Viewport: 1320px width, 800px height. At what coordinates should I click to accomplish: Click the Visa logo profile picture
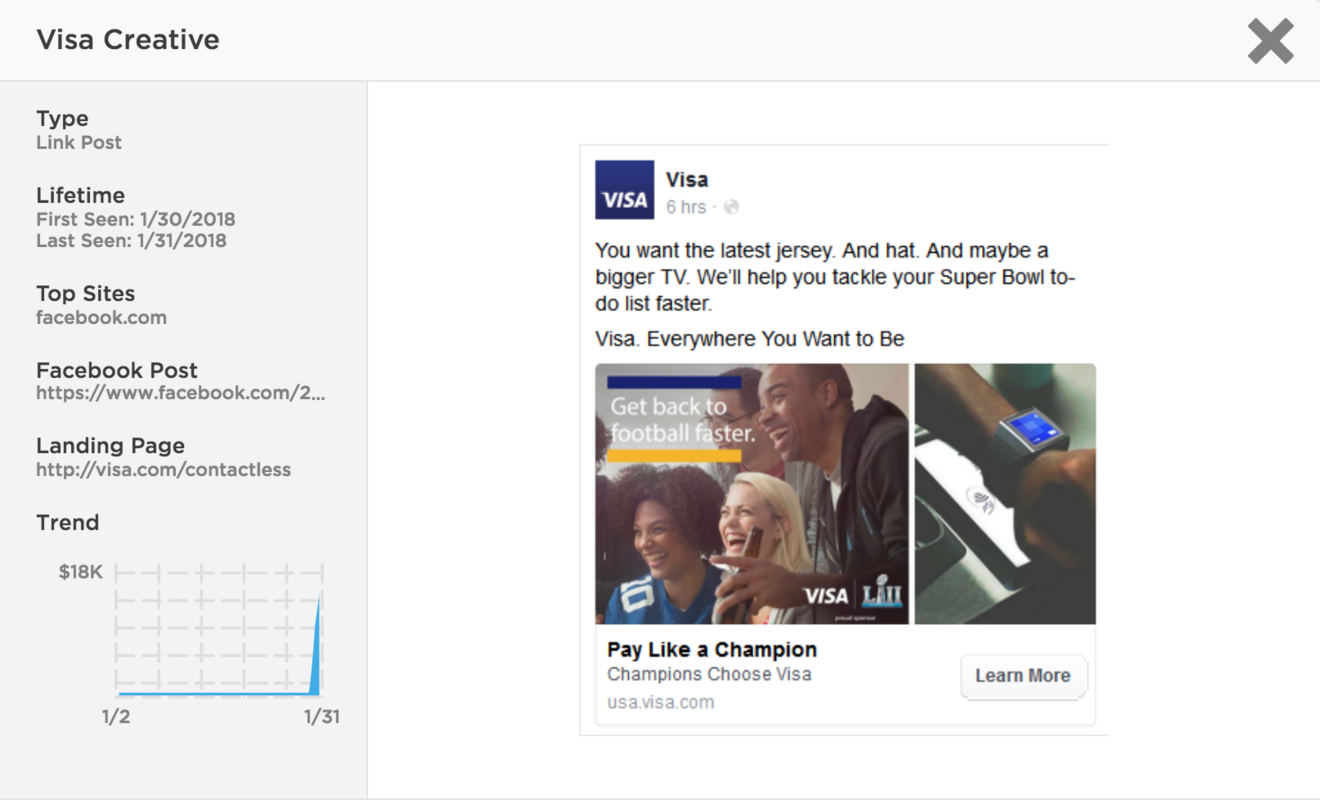pyautogui.click(x=624, y=190)
